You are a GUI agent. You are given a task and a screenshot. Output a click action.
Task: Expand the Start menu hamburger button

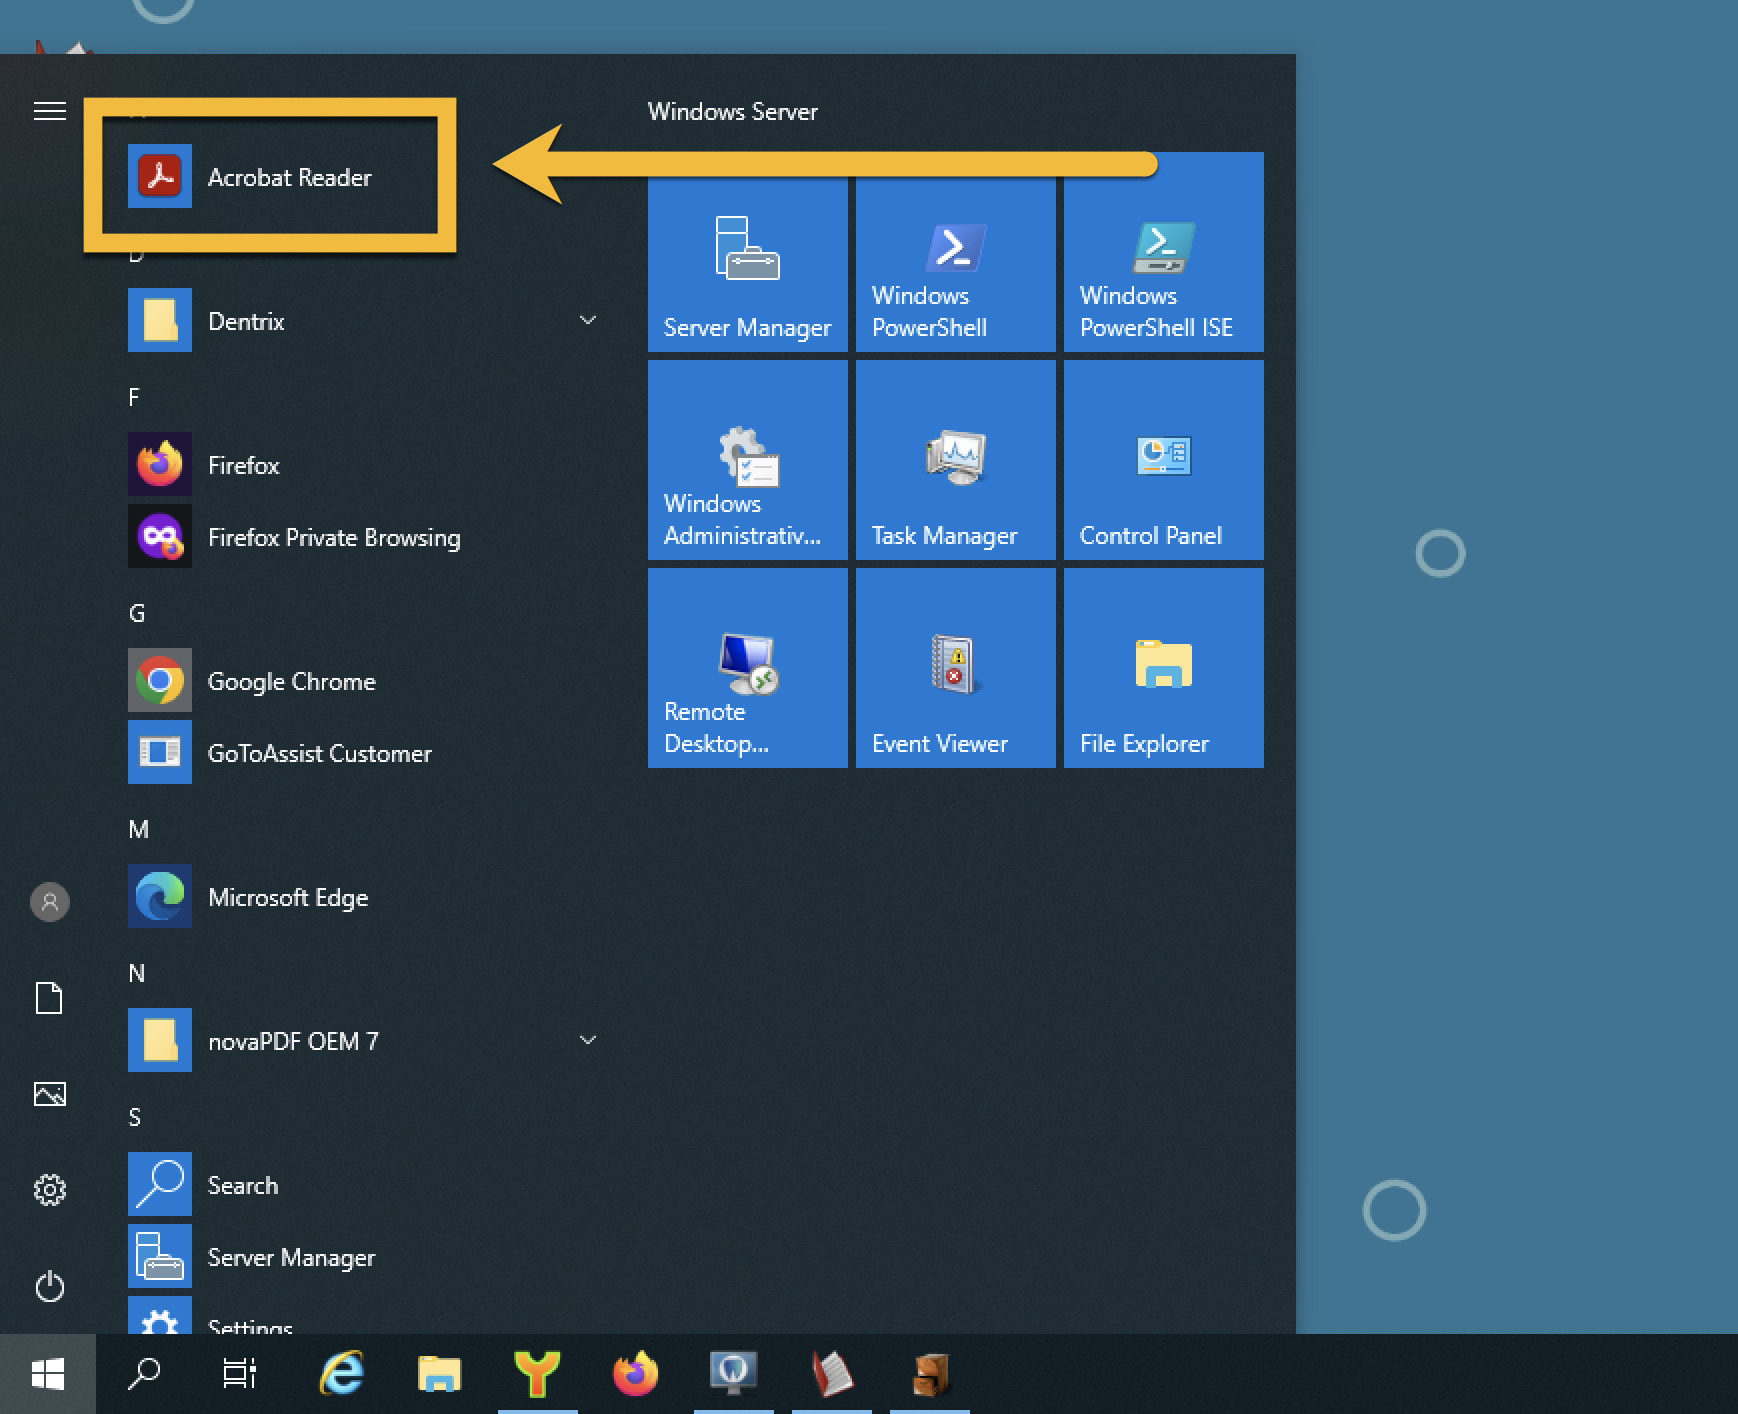coord(50,111)
